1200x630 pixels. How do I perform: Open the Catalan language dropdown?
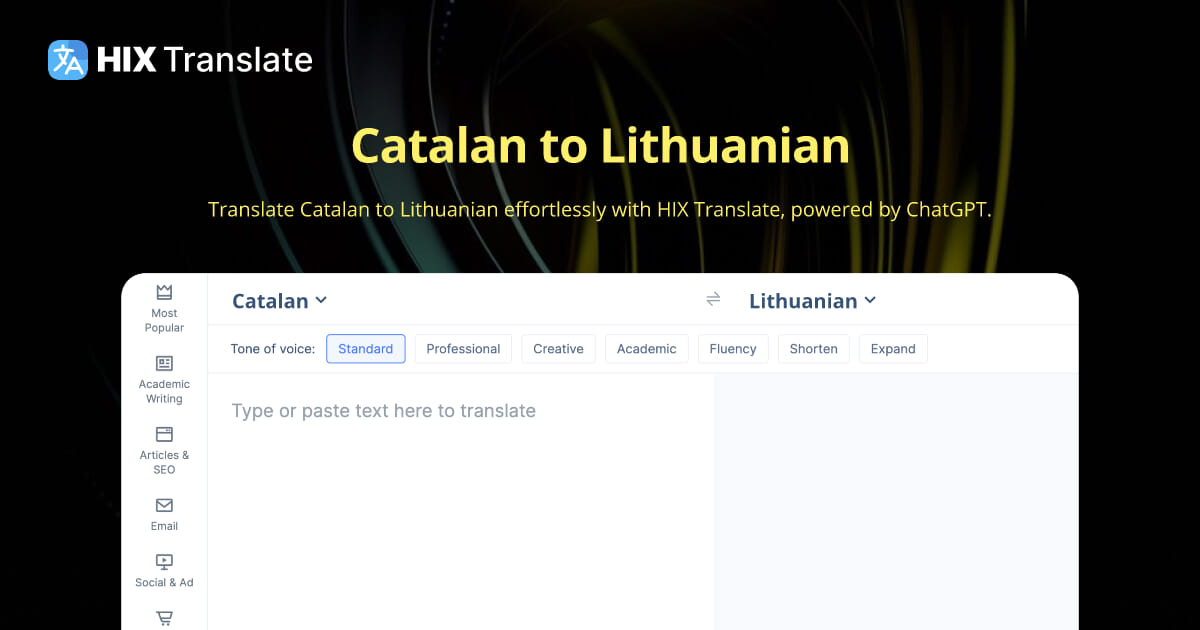279,300
